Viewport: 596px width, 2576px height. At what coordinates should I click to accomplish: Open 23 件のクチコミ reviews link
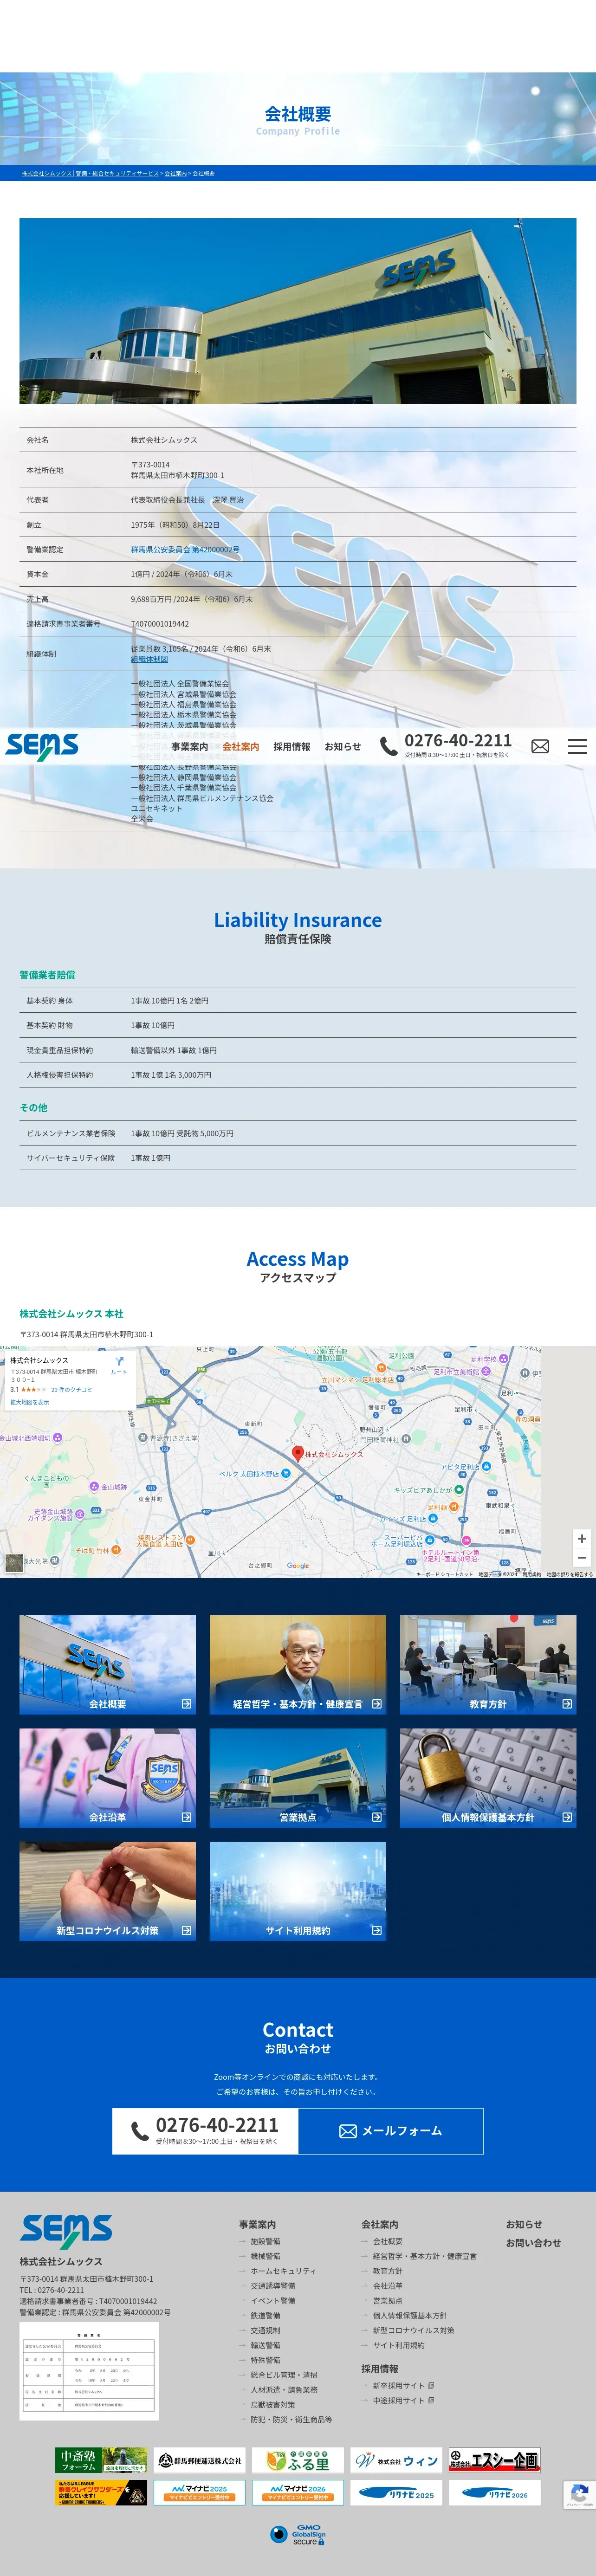(x=71, y=1389)
